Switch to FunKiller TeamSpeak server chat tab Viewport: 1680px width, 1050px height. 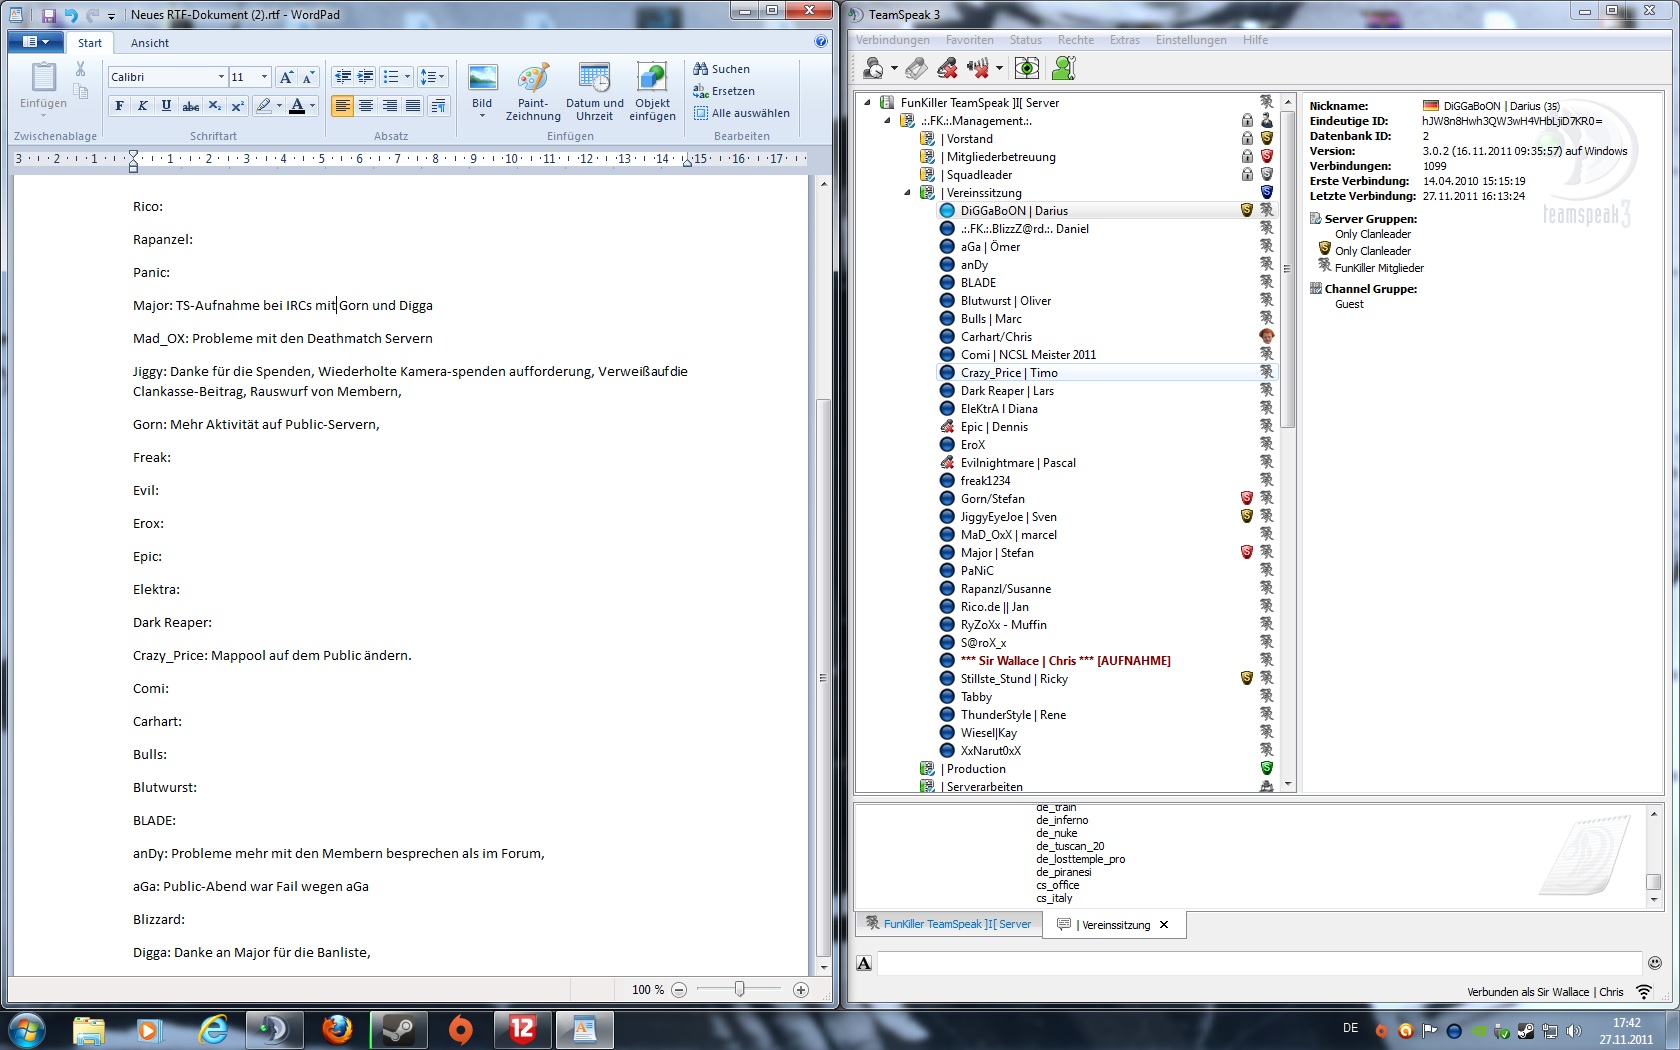coord(947,924)
